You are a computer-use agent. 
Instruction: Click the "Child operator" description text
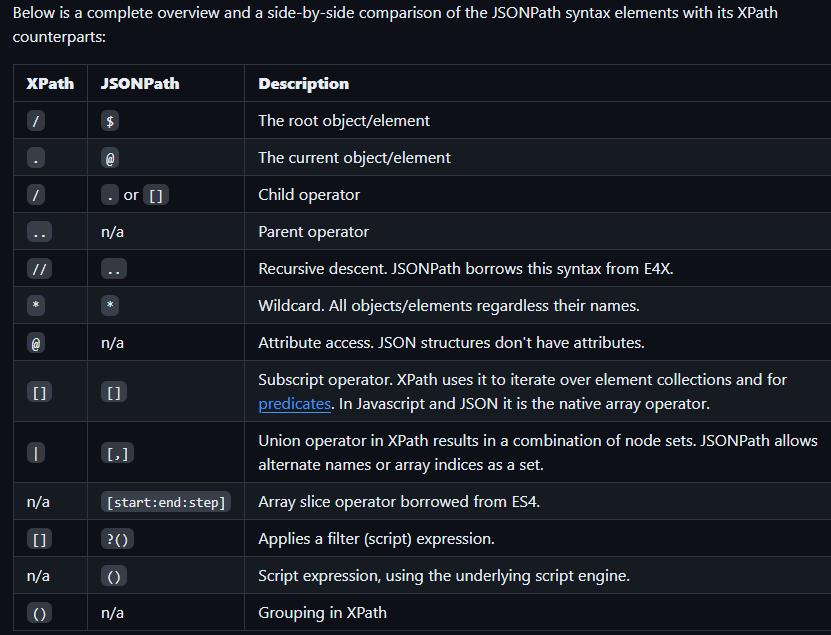pos(309,195)
